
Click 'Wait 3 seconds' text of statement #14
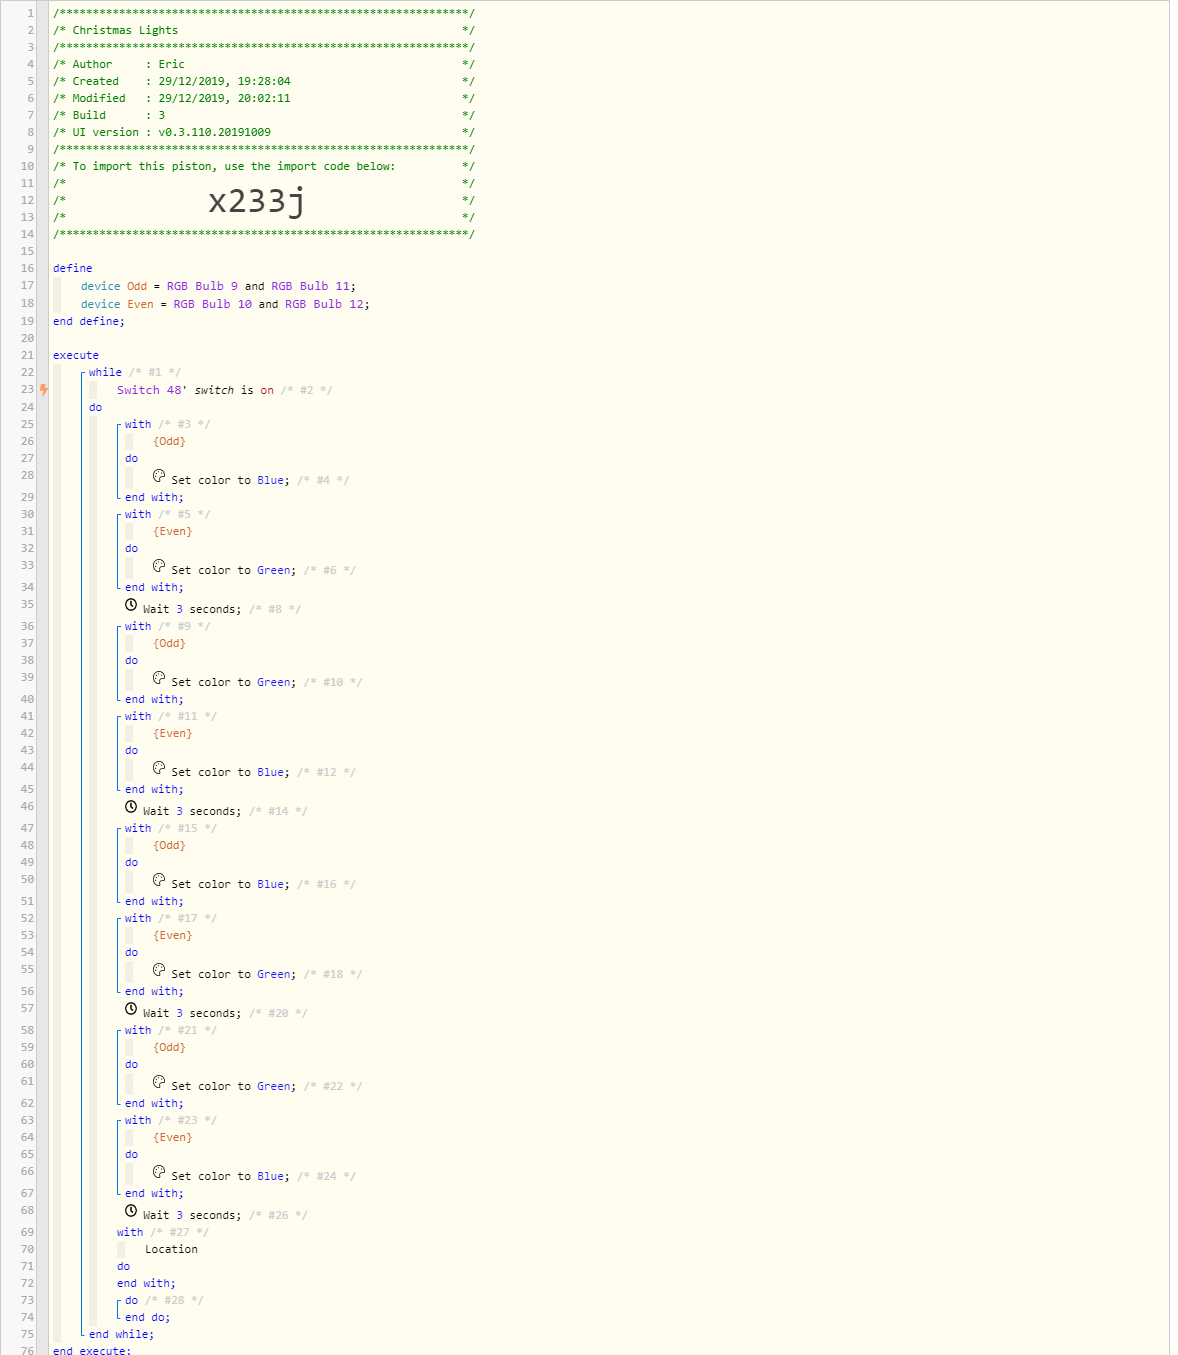point(191,811)
